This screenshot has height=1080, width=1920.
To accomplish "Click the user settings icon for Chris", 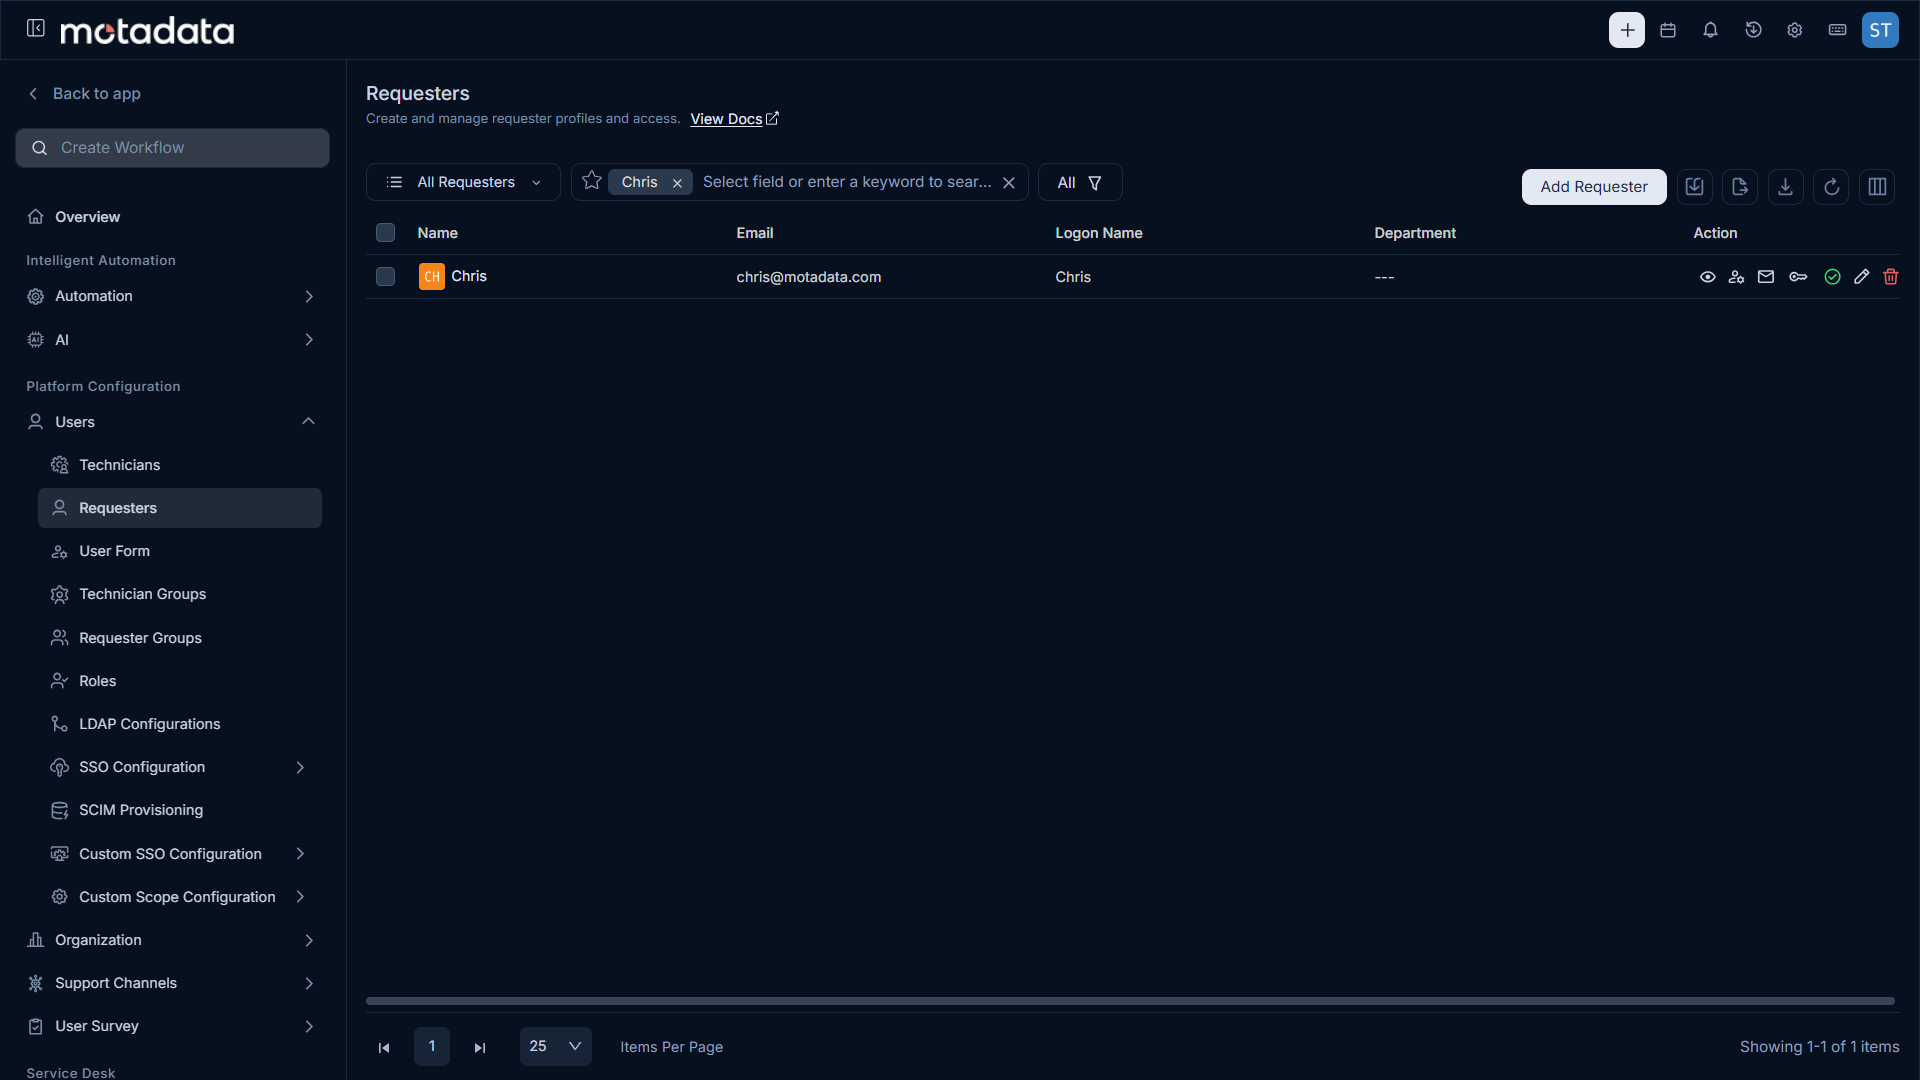I will [x=1736, y=277].
